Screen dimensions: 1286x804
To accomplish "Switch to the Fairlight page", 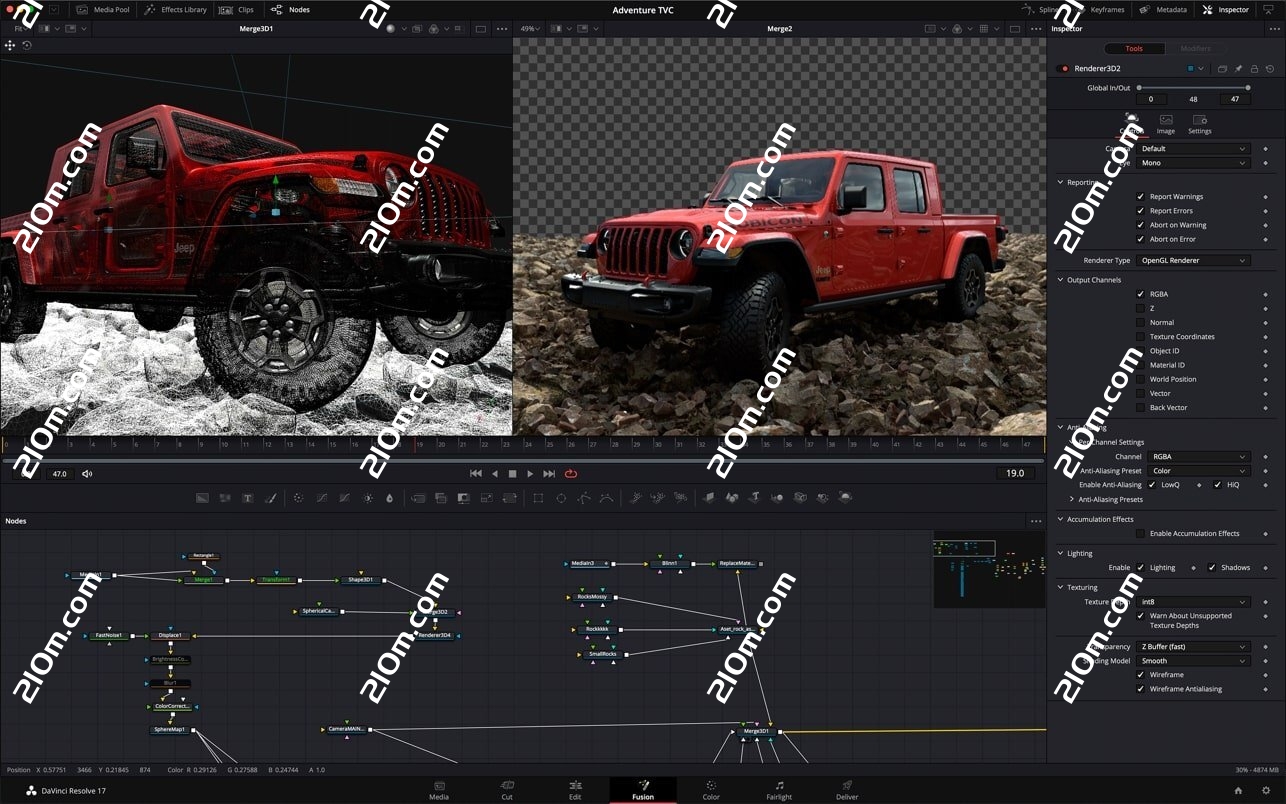I will 779,790.
